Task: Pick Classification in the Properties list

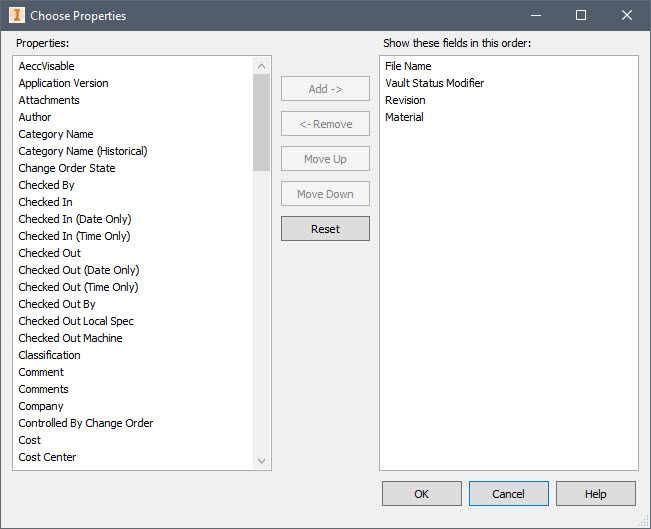Action: 49,355
